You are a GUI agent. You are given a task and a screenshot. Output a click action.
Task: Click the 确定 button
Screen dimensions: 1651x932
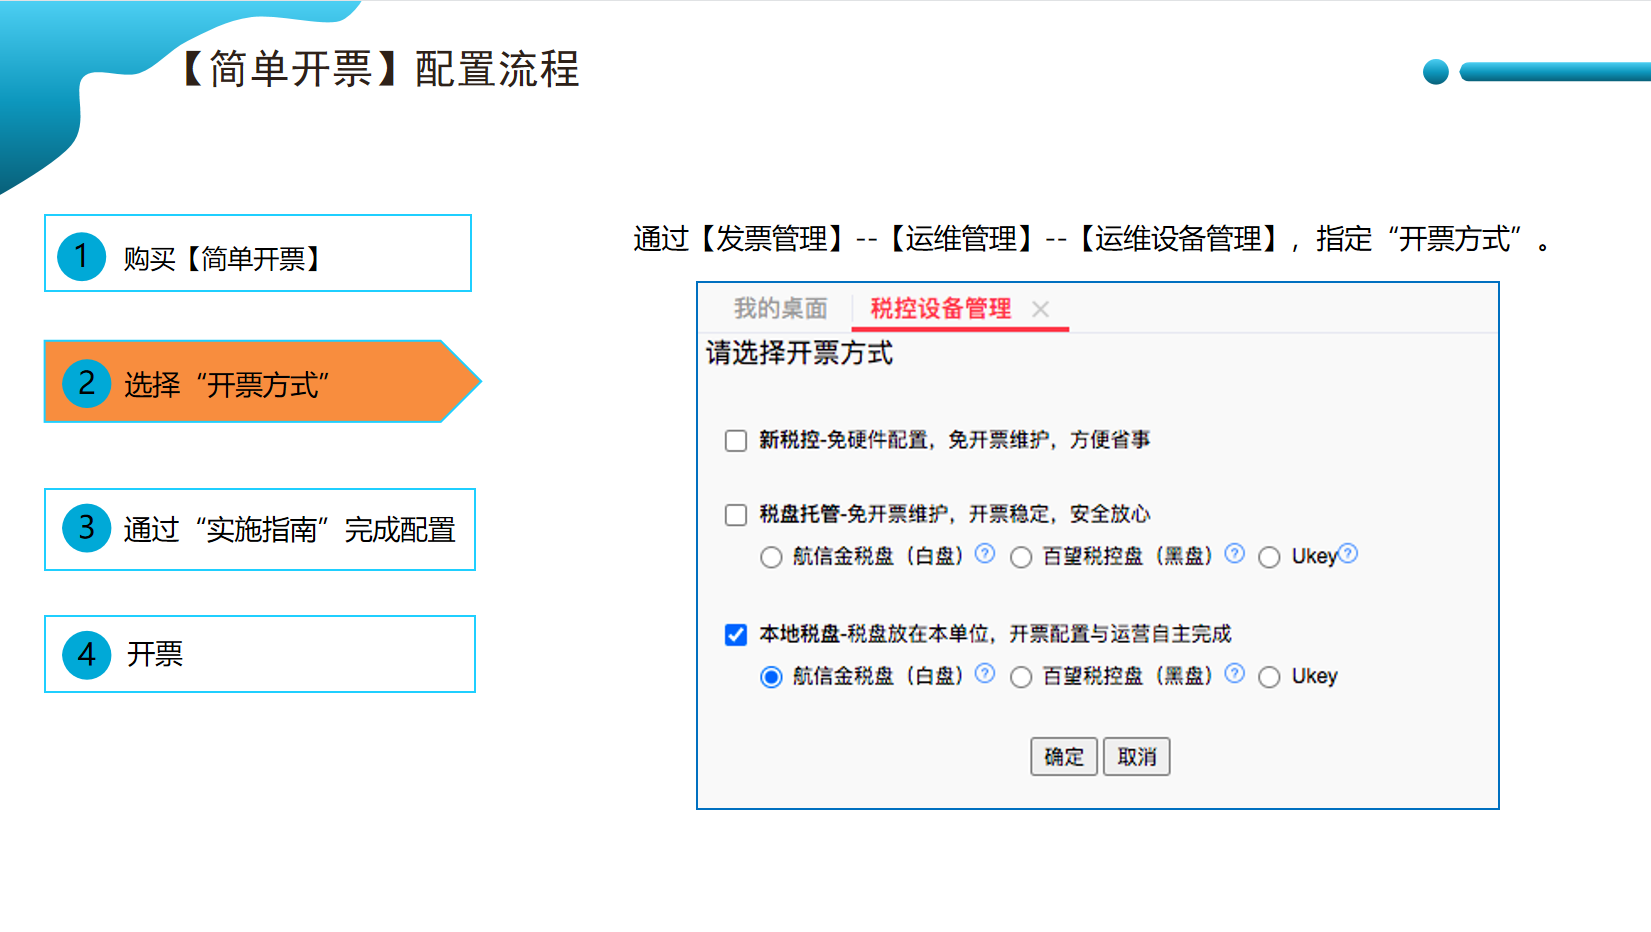(x=1064, y=757)
